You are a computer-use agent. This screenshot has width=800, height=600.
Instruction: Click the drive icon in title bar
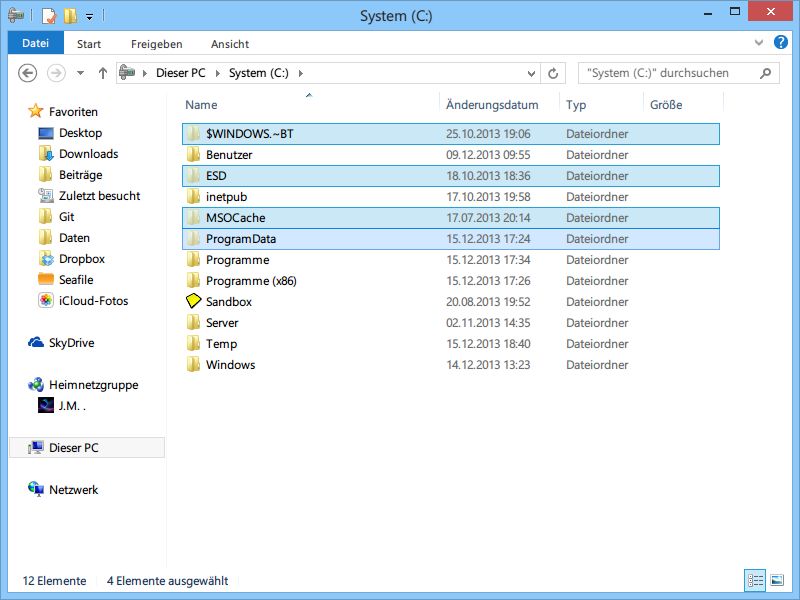tap(16, 15)
